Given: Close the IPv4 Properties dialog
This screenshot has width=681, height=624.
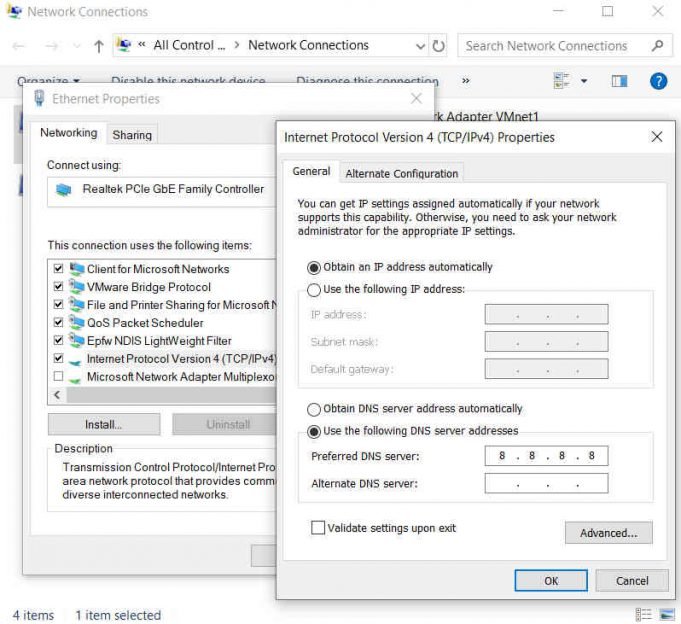Looking at the screenshot, I should click(x=657, y=137).
